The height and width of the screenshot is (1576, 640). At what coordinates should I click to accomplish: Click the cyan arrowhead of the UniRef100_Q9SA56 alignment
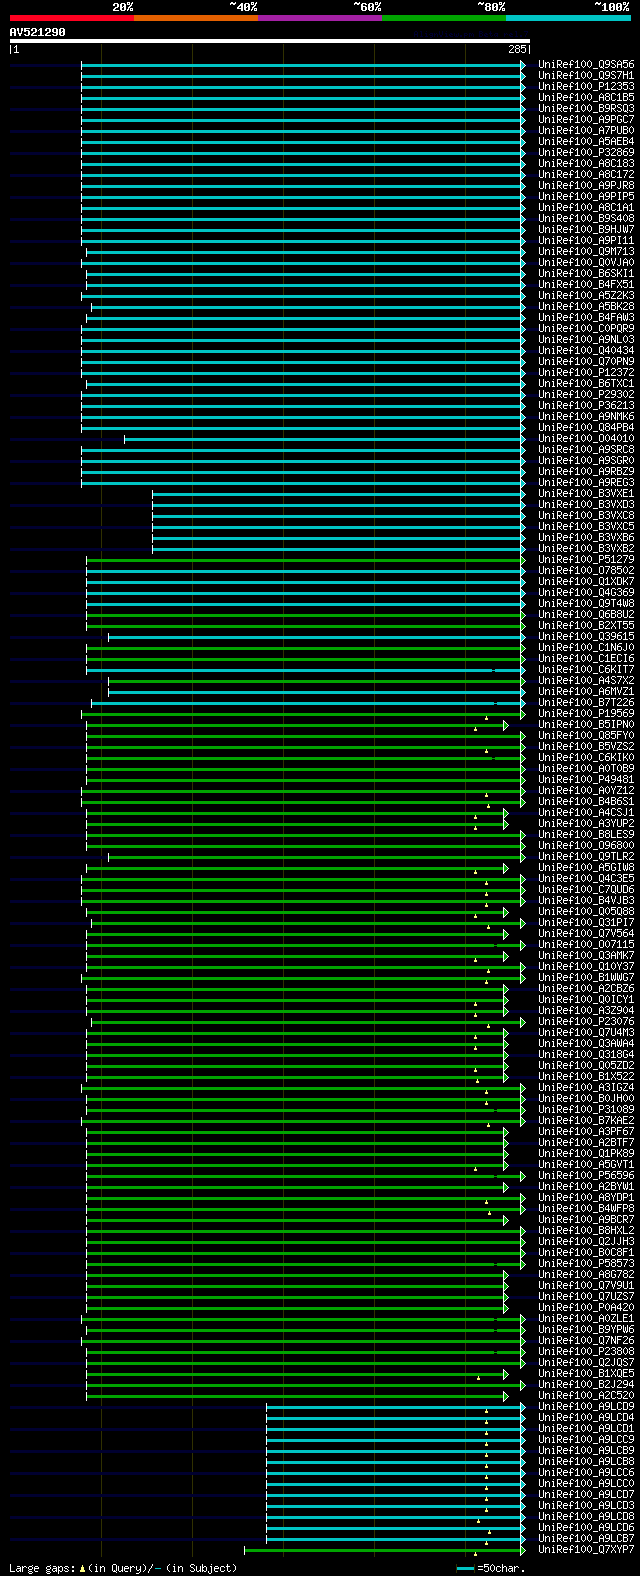click(523, 65)
